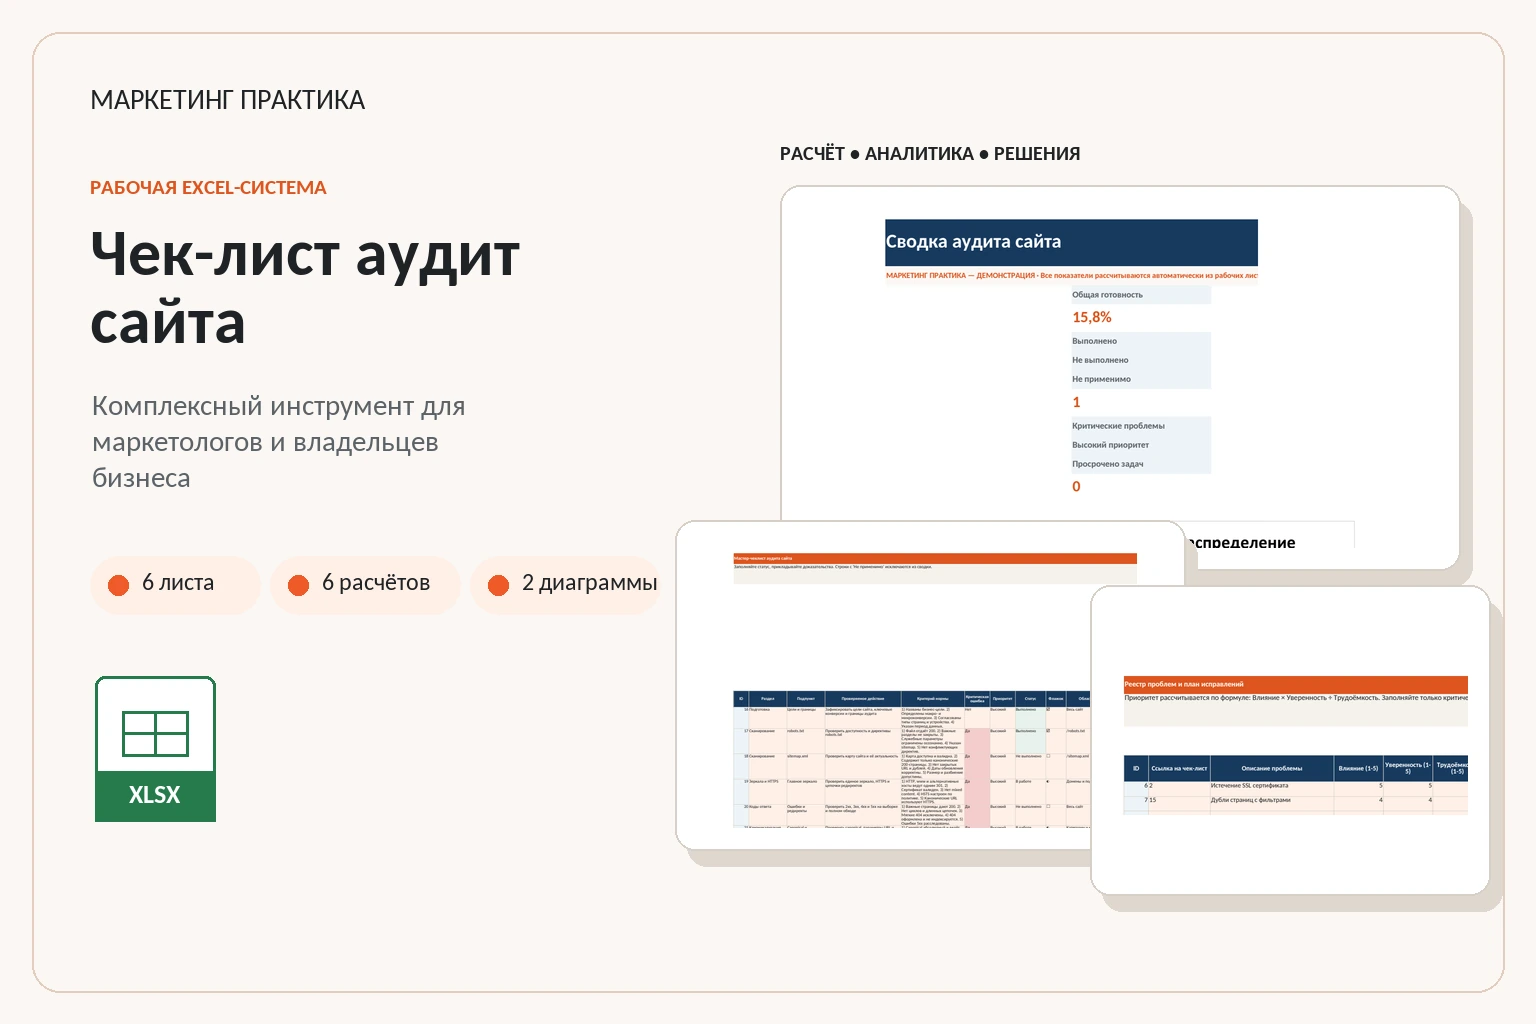Click the orange dot beside "6 расчётов"

(298, 585)
